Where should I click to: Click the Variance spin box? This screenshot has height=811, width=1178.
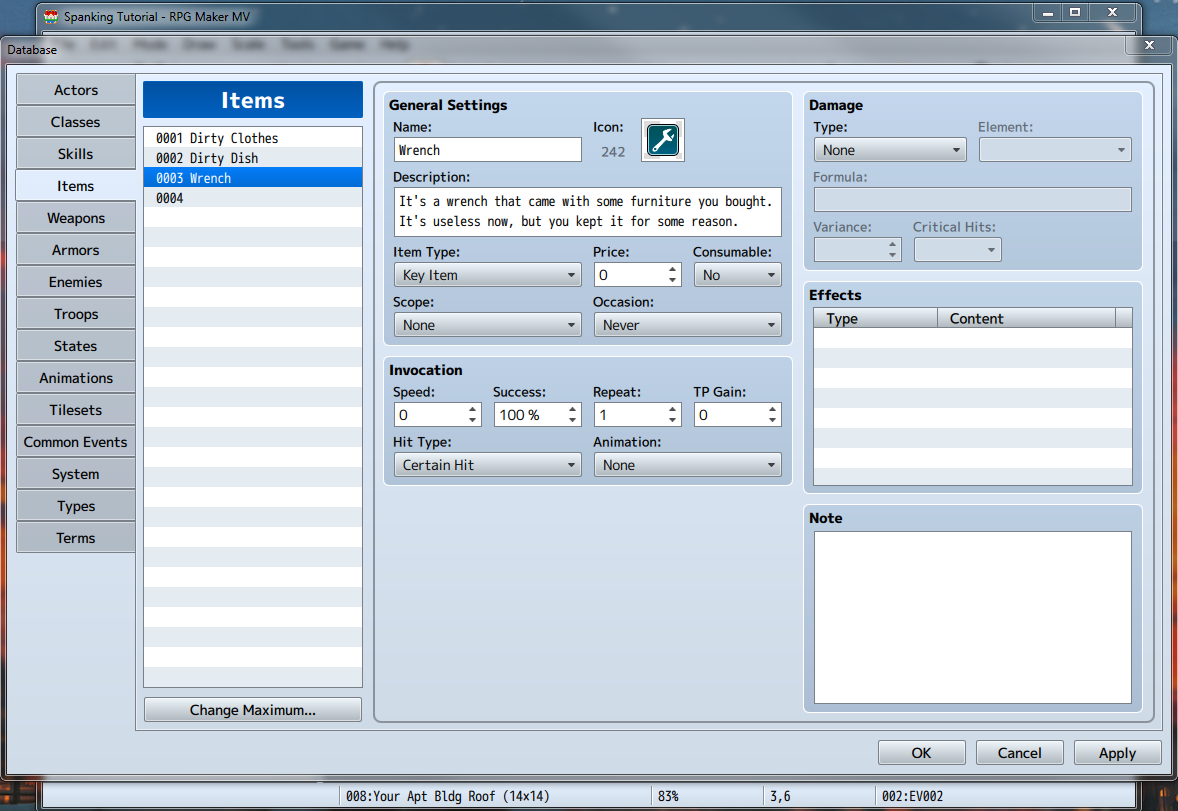[857, 250]
